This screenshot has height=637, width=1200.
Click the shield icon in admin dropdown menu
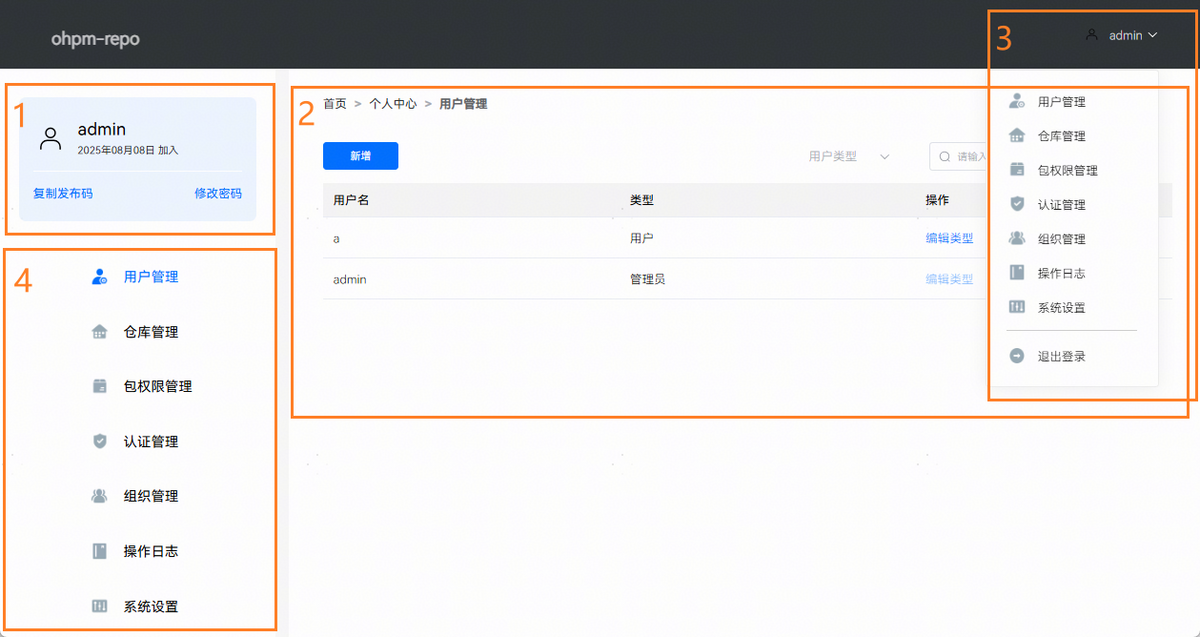pos(1017,204)
